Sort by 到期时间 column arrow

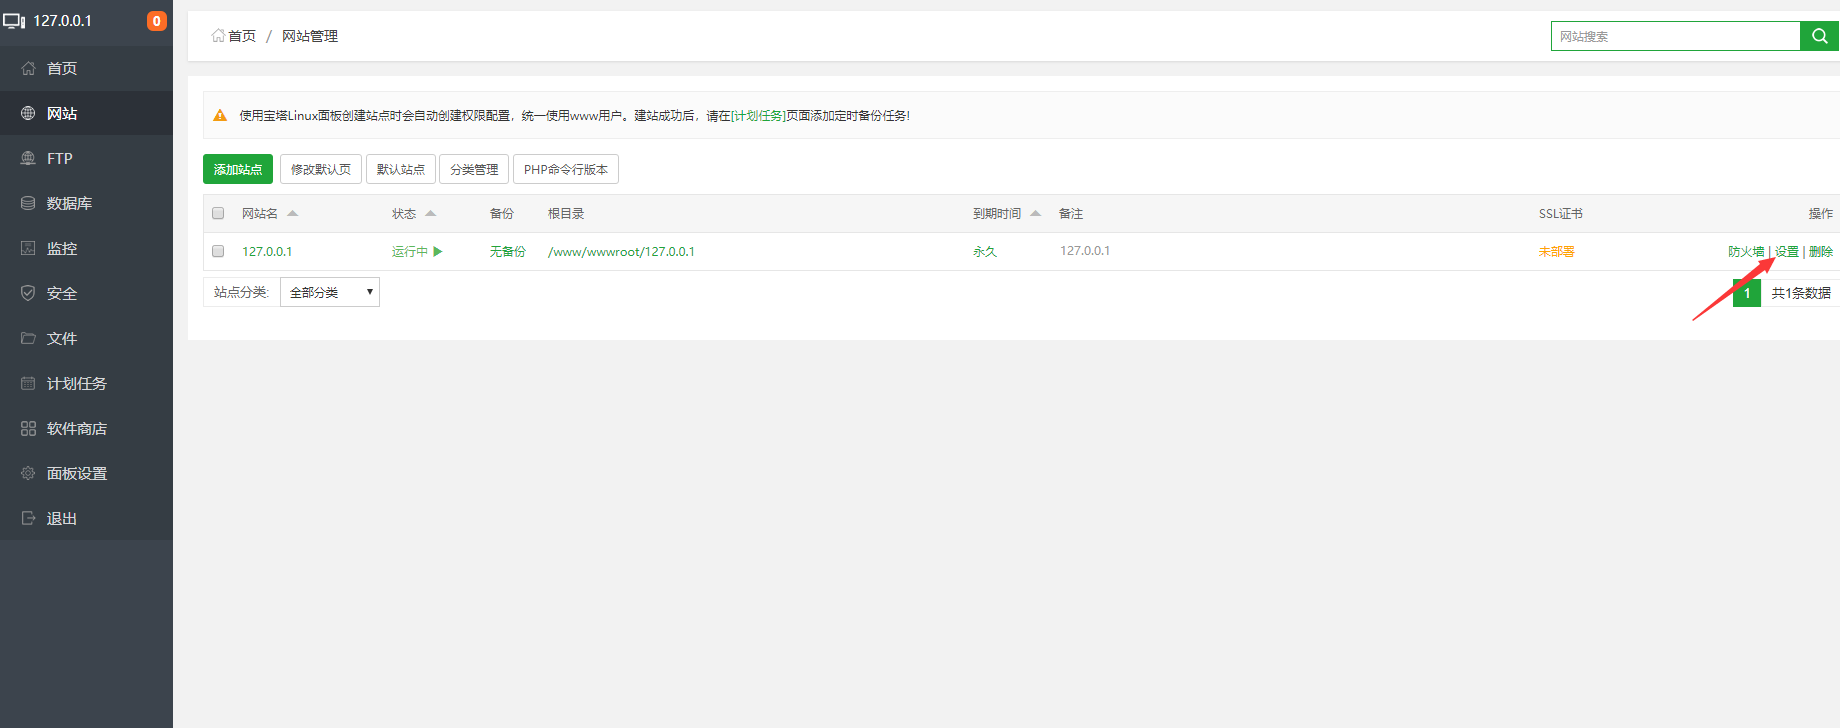click(x=1036, y=213)
